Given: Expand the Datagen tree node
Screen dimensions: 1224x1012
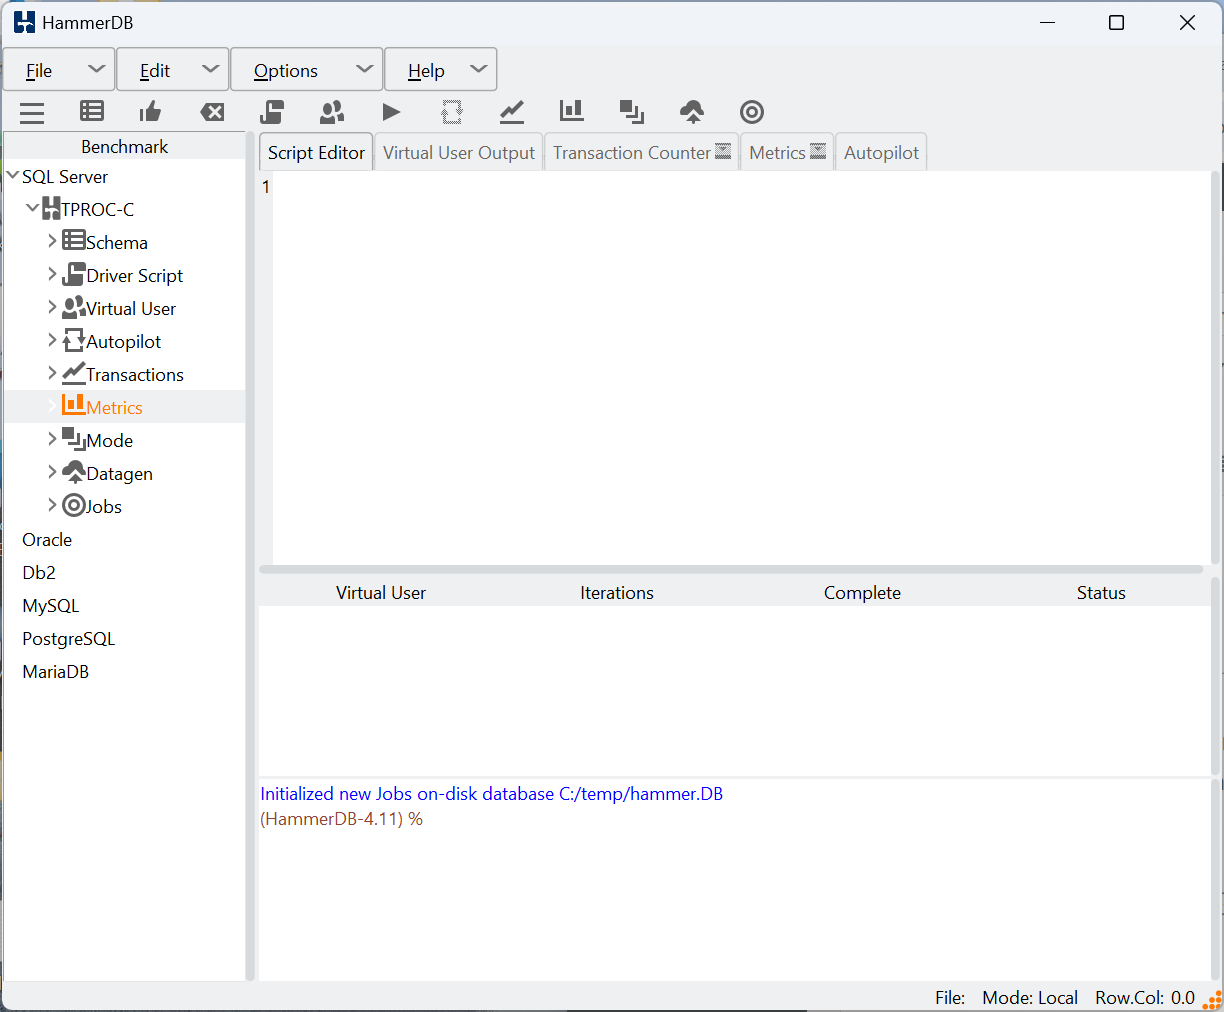Looking at the screenshot, I should point(52,471).
